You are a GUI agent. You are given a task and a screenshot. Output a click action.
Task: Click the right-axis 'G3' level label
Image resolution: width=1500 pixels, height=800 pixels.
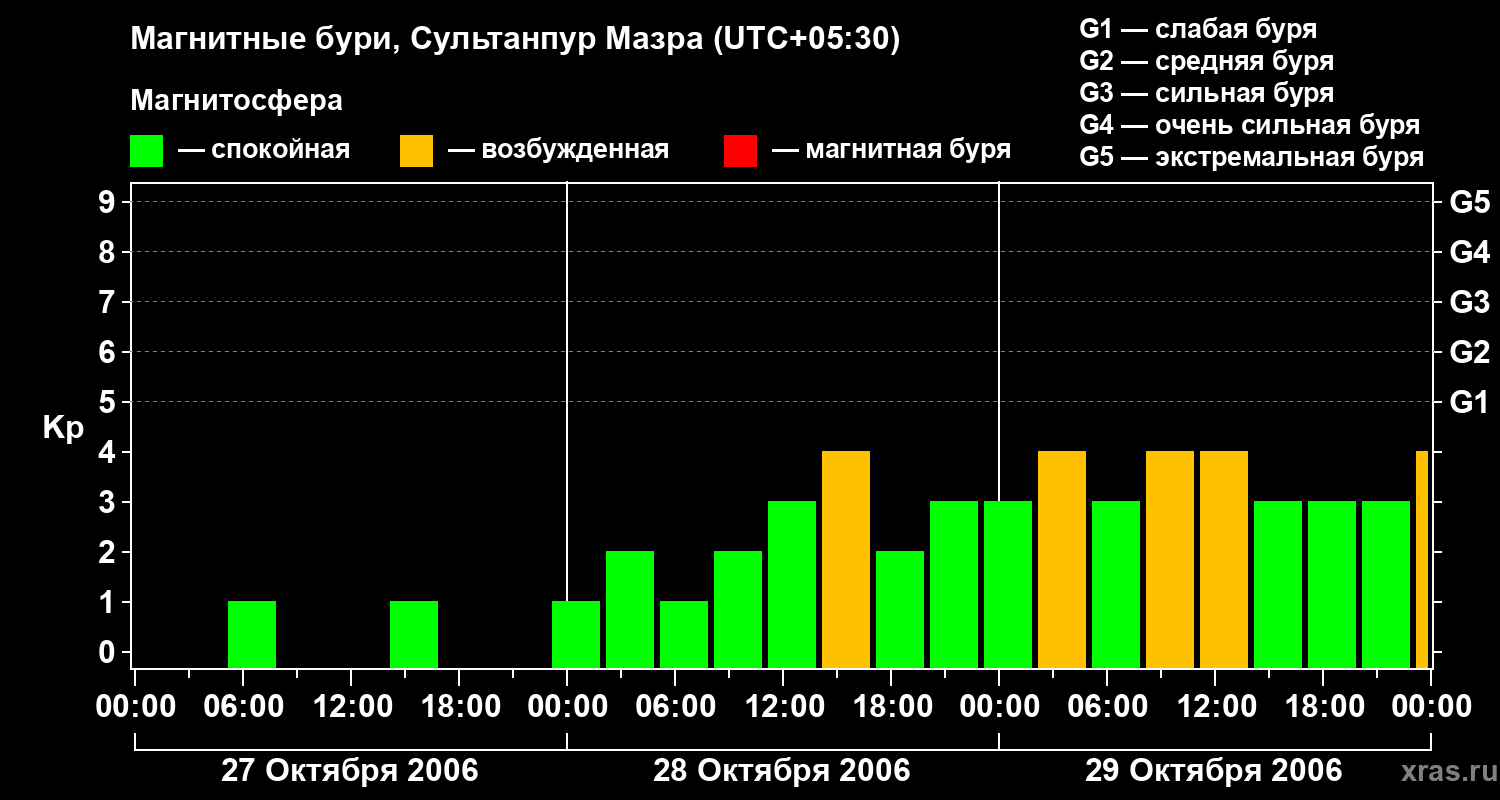point(1469,303)
